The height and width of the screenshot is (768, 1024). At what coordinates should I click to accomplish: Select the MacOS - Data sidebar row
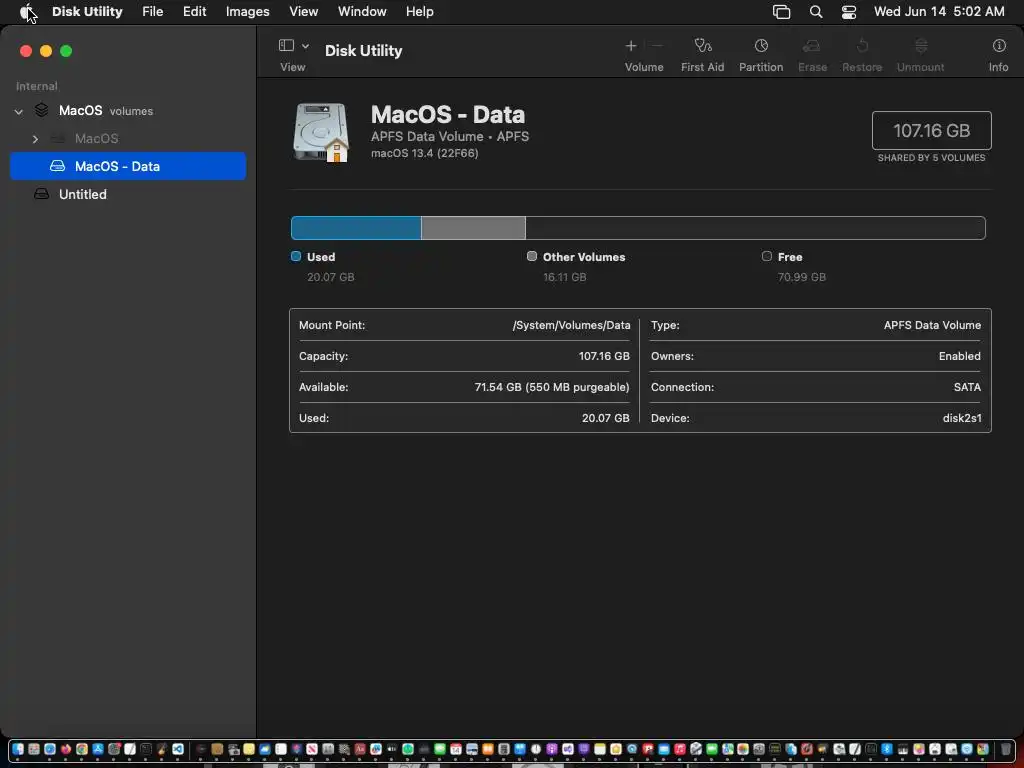(x=128, y=166)
